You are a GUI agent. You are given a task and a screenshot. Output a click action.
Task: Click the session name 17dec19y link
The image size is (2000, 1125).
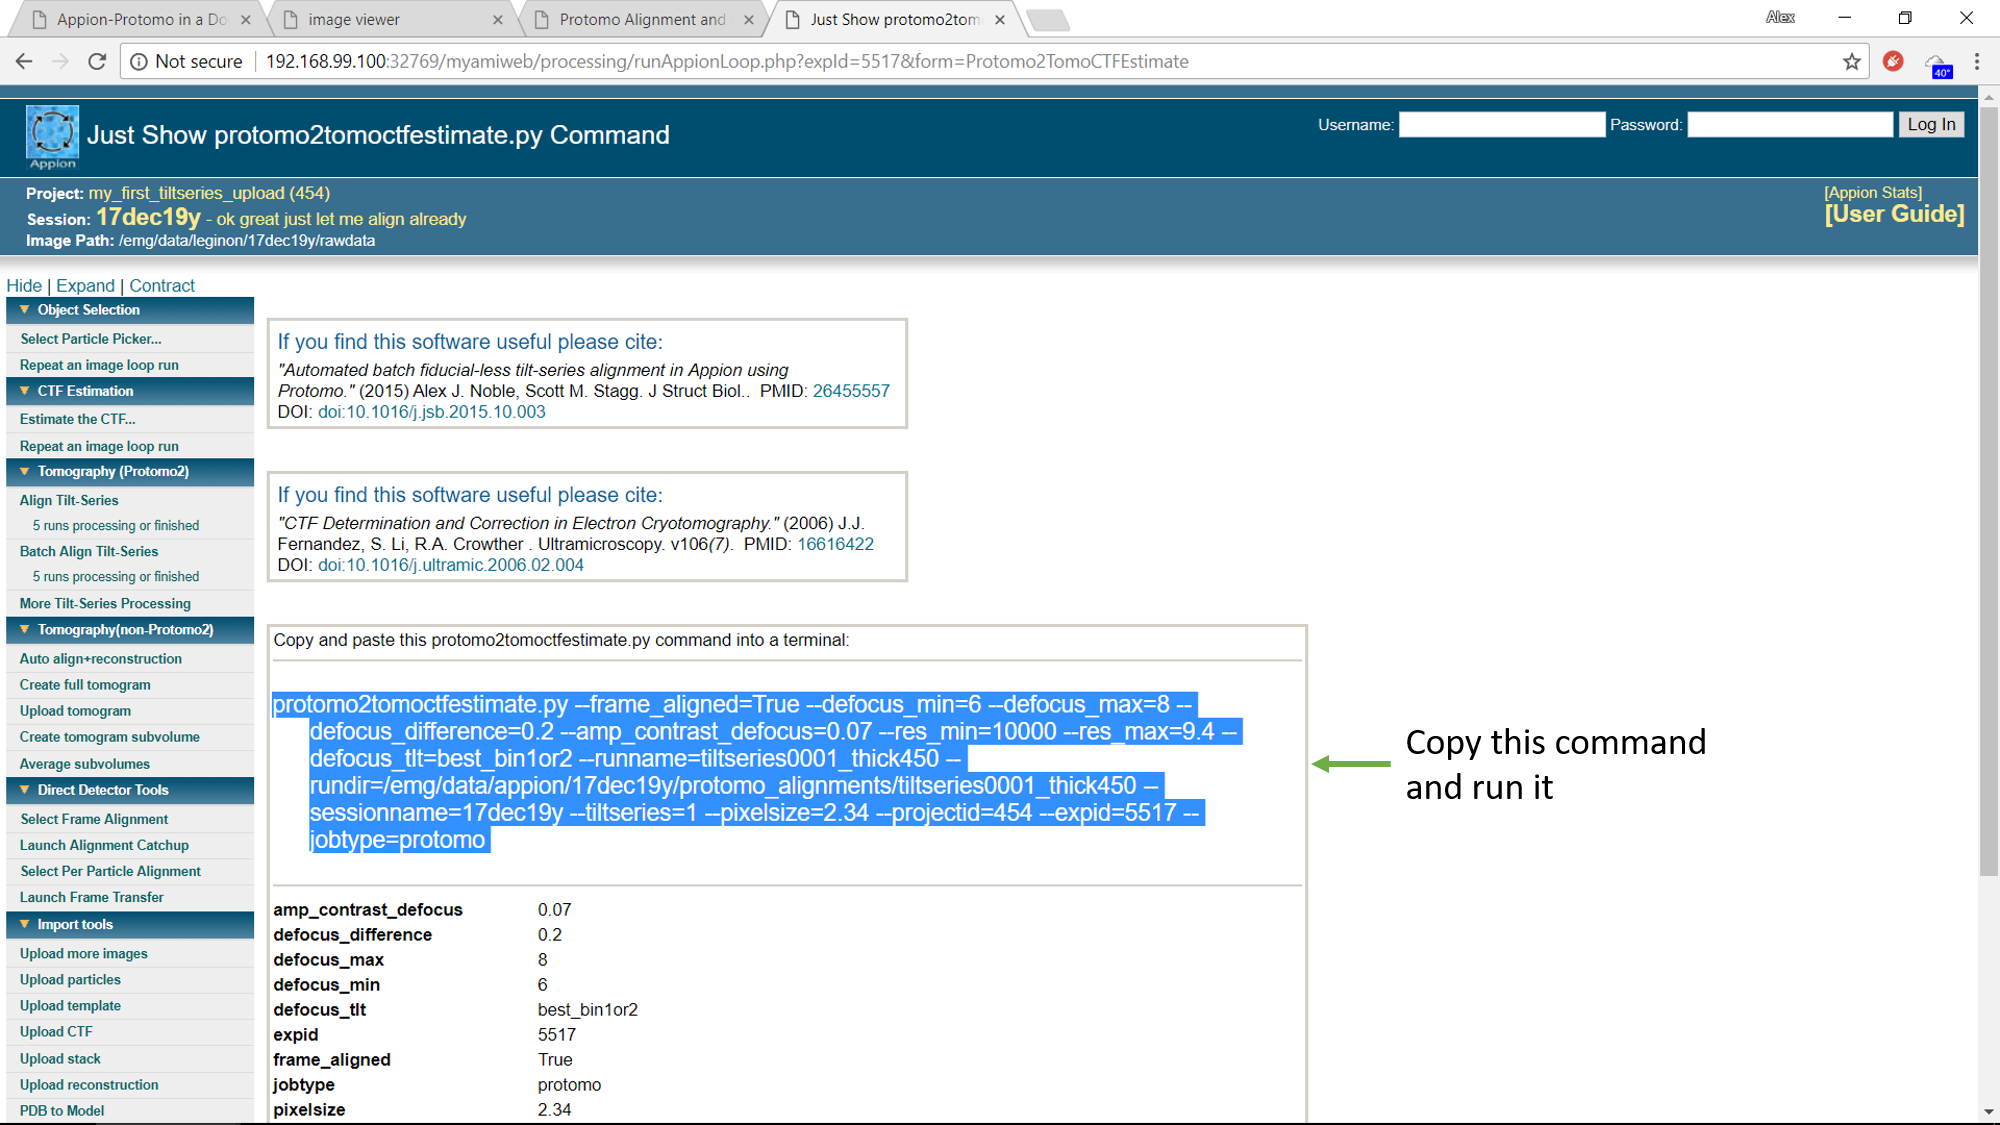click(148, 217)
